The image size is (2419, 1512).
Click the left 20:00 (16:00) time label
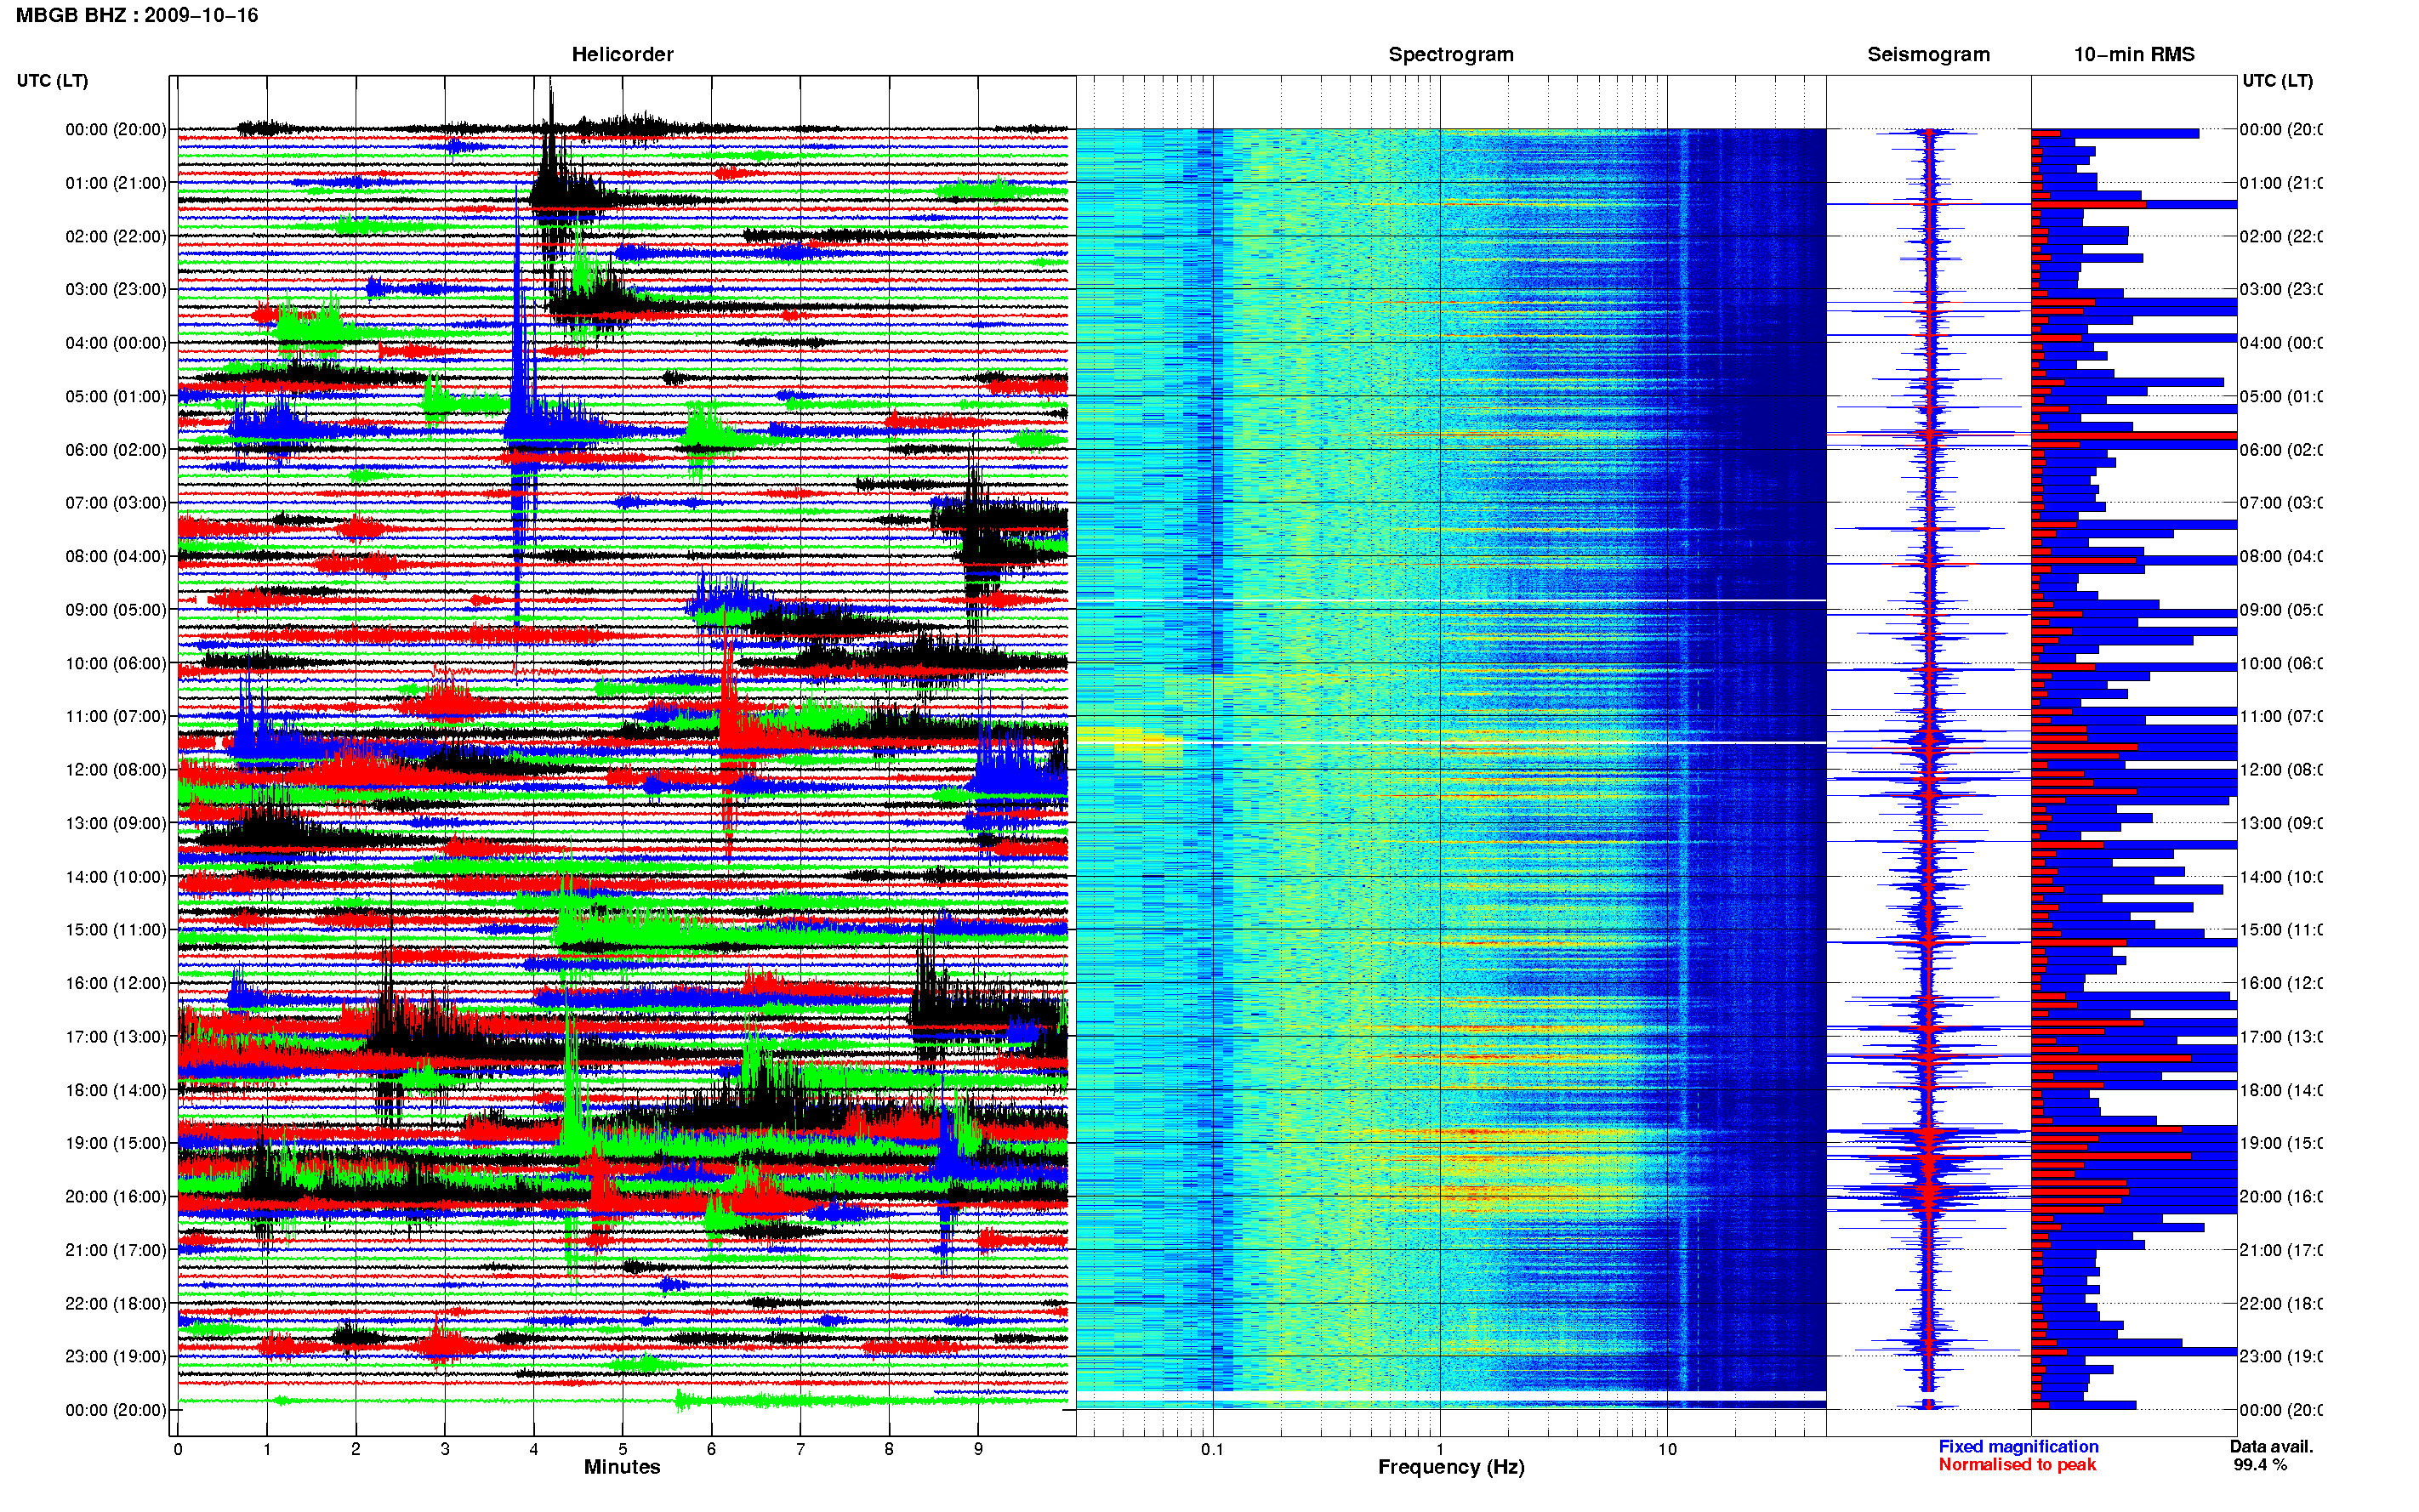[116, 1197]
